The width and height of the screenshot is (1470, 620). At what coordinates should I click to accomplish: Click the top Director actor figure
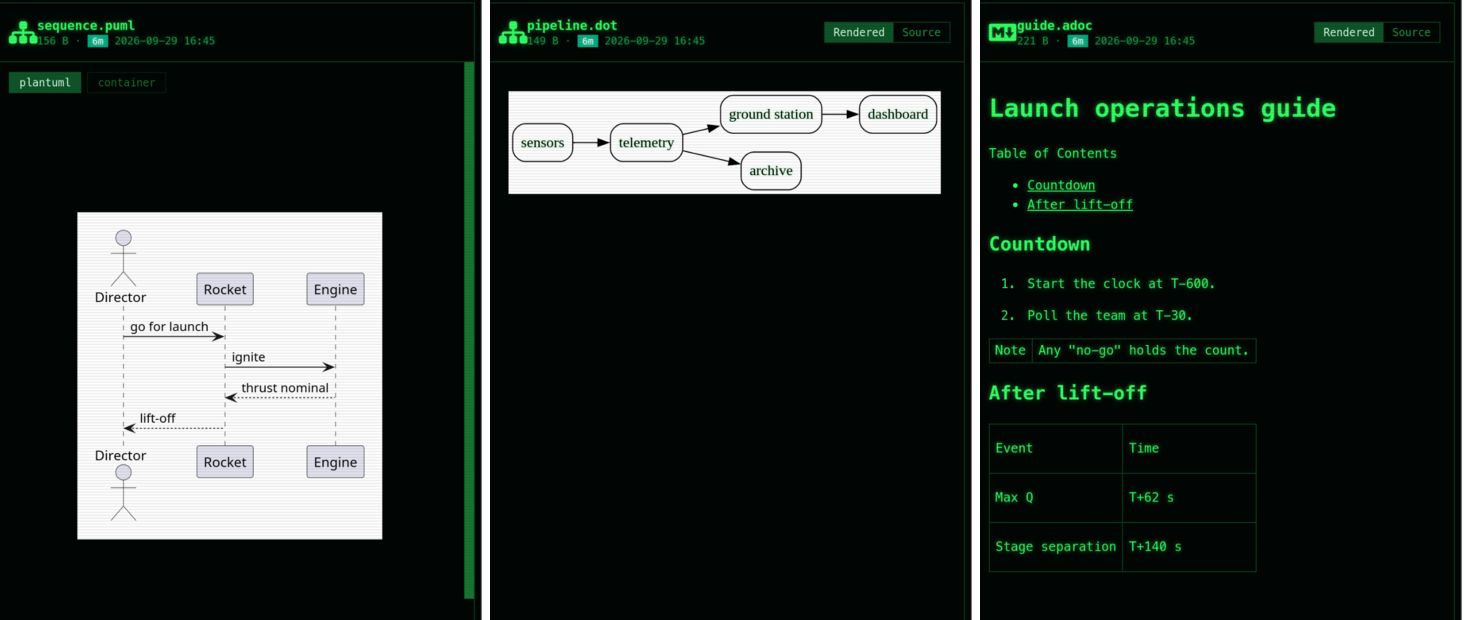pos(123,258)
